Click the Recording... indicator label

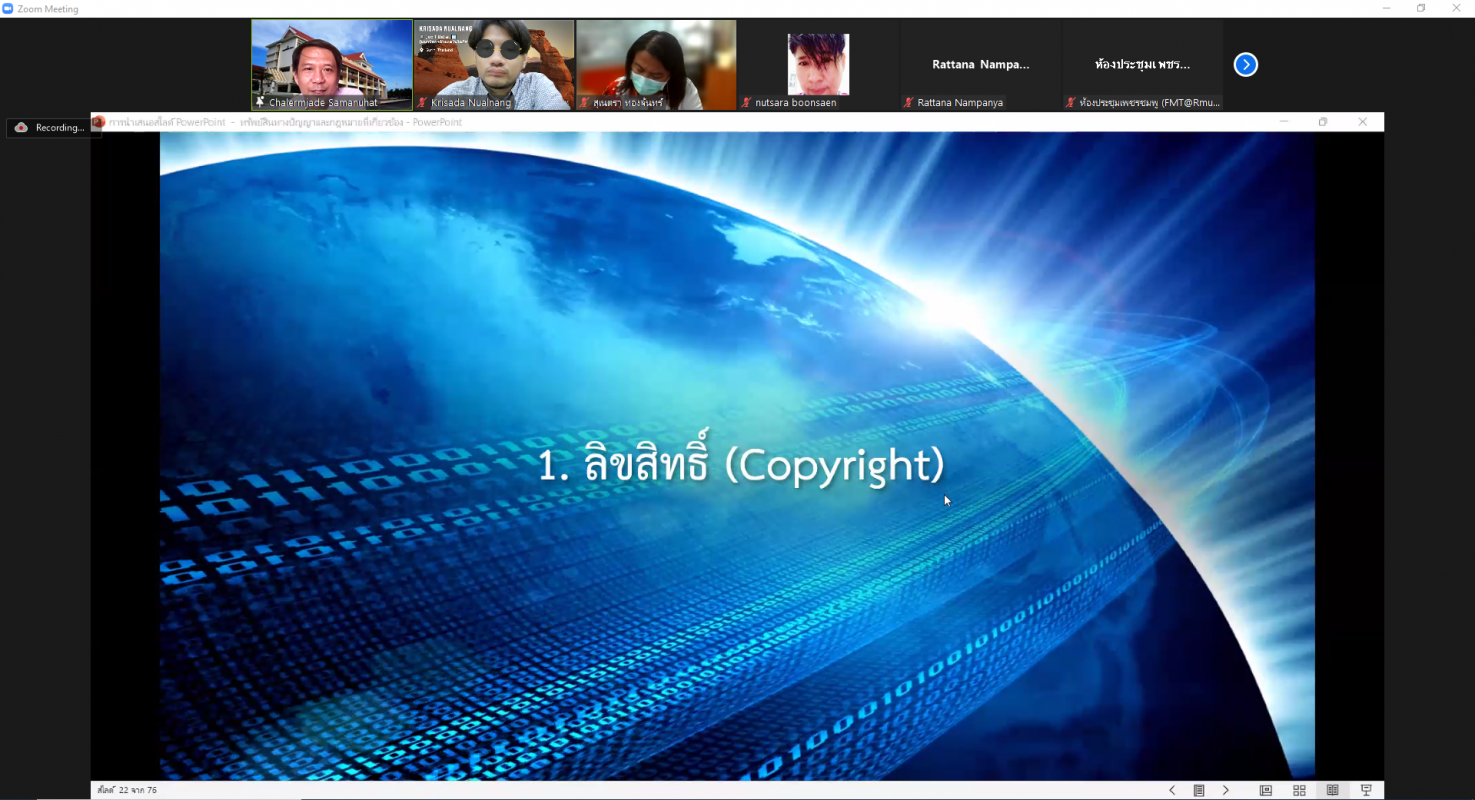coord(60,128)
